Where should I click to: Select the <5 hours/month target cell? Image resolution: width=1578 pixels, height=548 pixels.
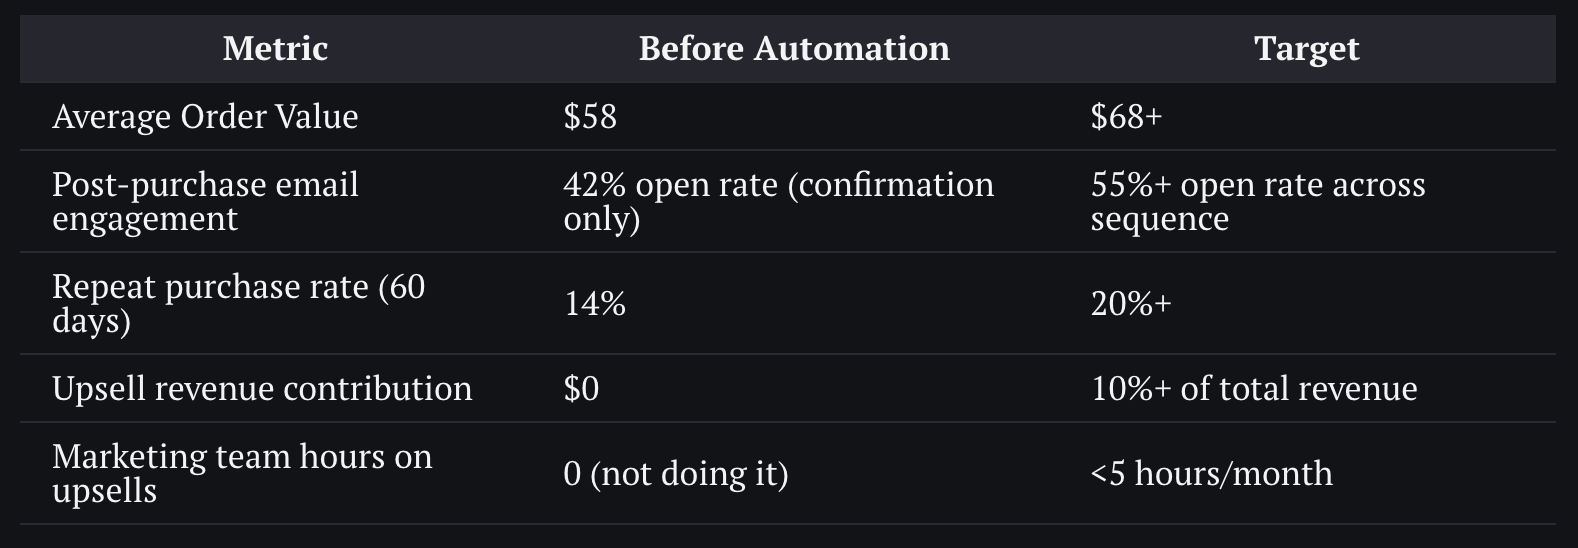pos(1211,473)
